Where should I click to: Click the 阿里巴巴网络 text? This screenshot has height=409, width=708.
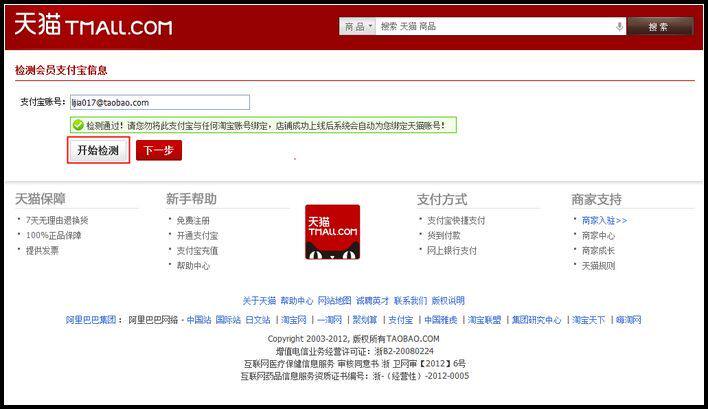point(153,320)
